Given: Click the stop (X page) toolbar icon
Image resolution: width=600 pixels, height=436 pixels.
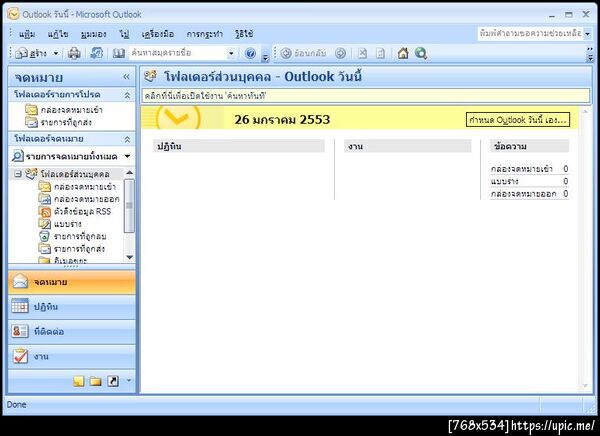Looking at the screenshot, I should coord(362,53).
